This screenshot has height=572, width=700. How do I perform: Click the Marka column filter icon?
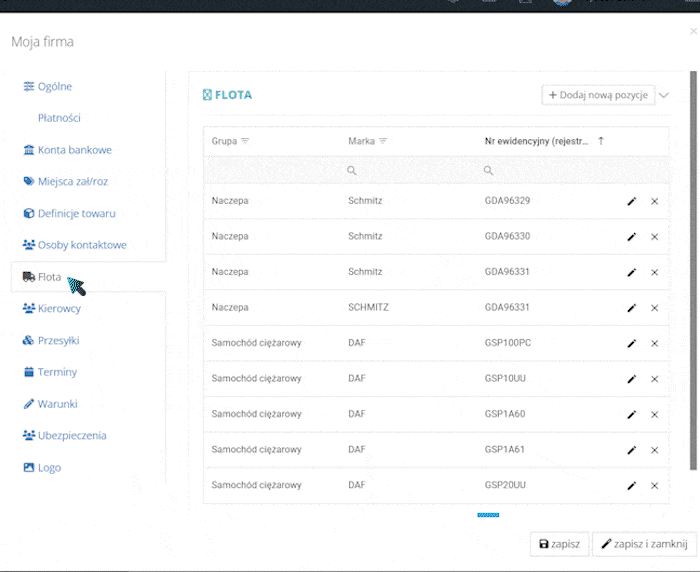(383, 141)
